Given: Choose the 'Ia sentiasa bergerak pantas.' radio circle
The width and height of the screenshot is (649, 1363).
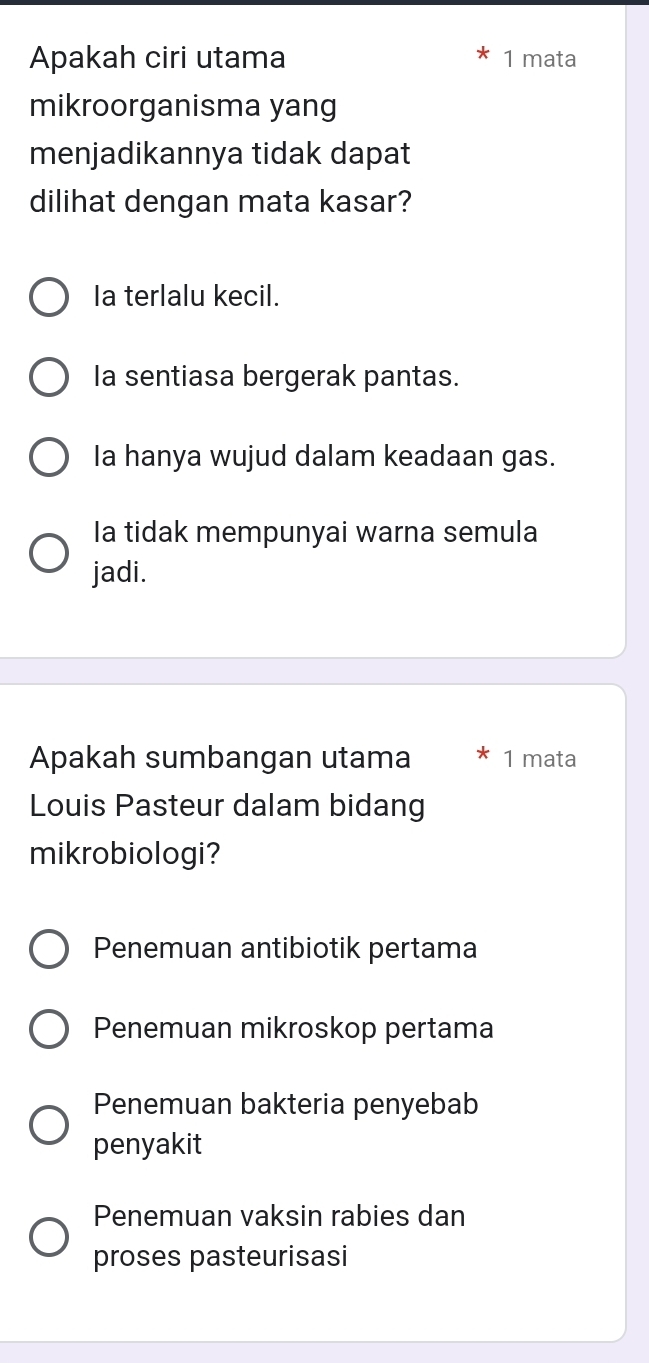Looking at the screenshot, I should point(49,378).
